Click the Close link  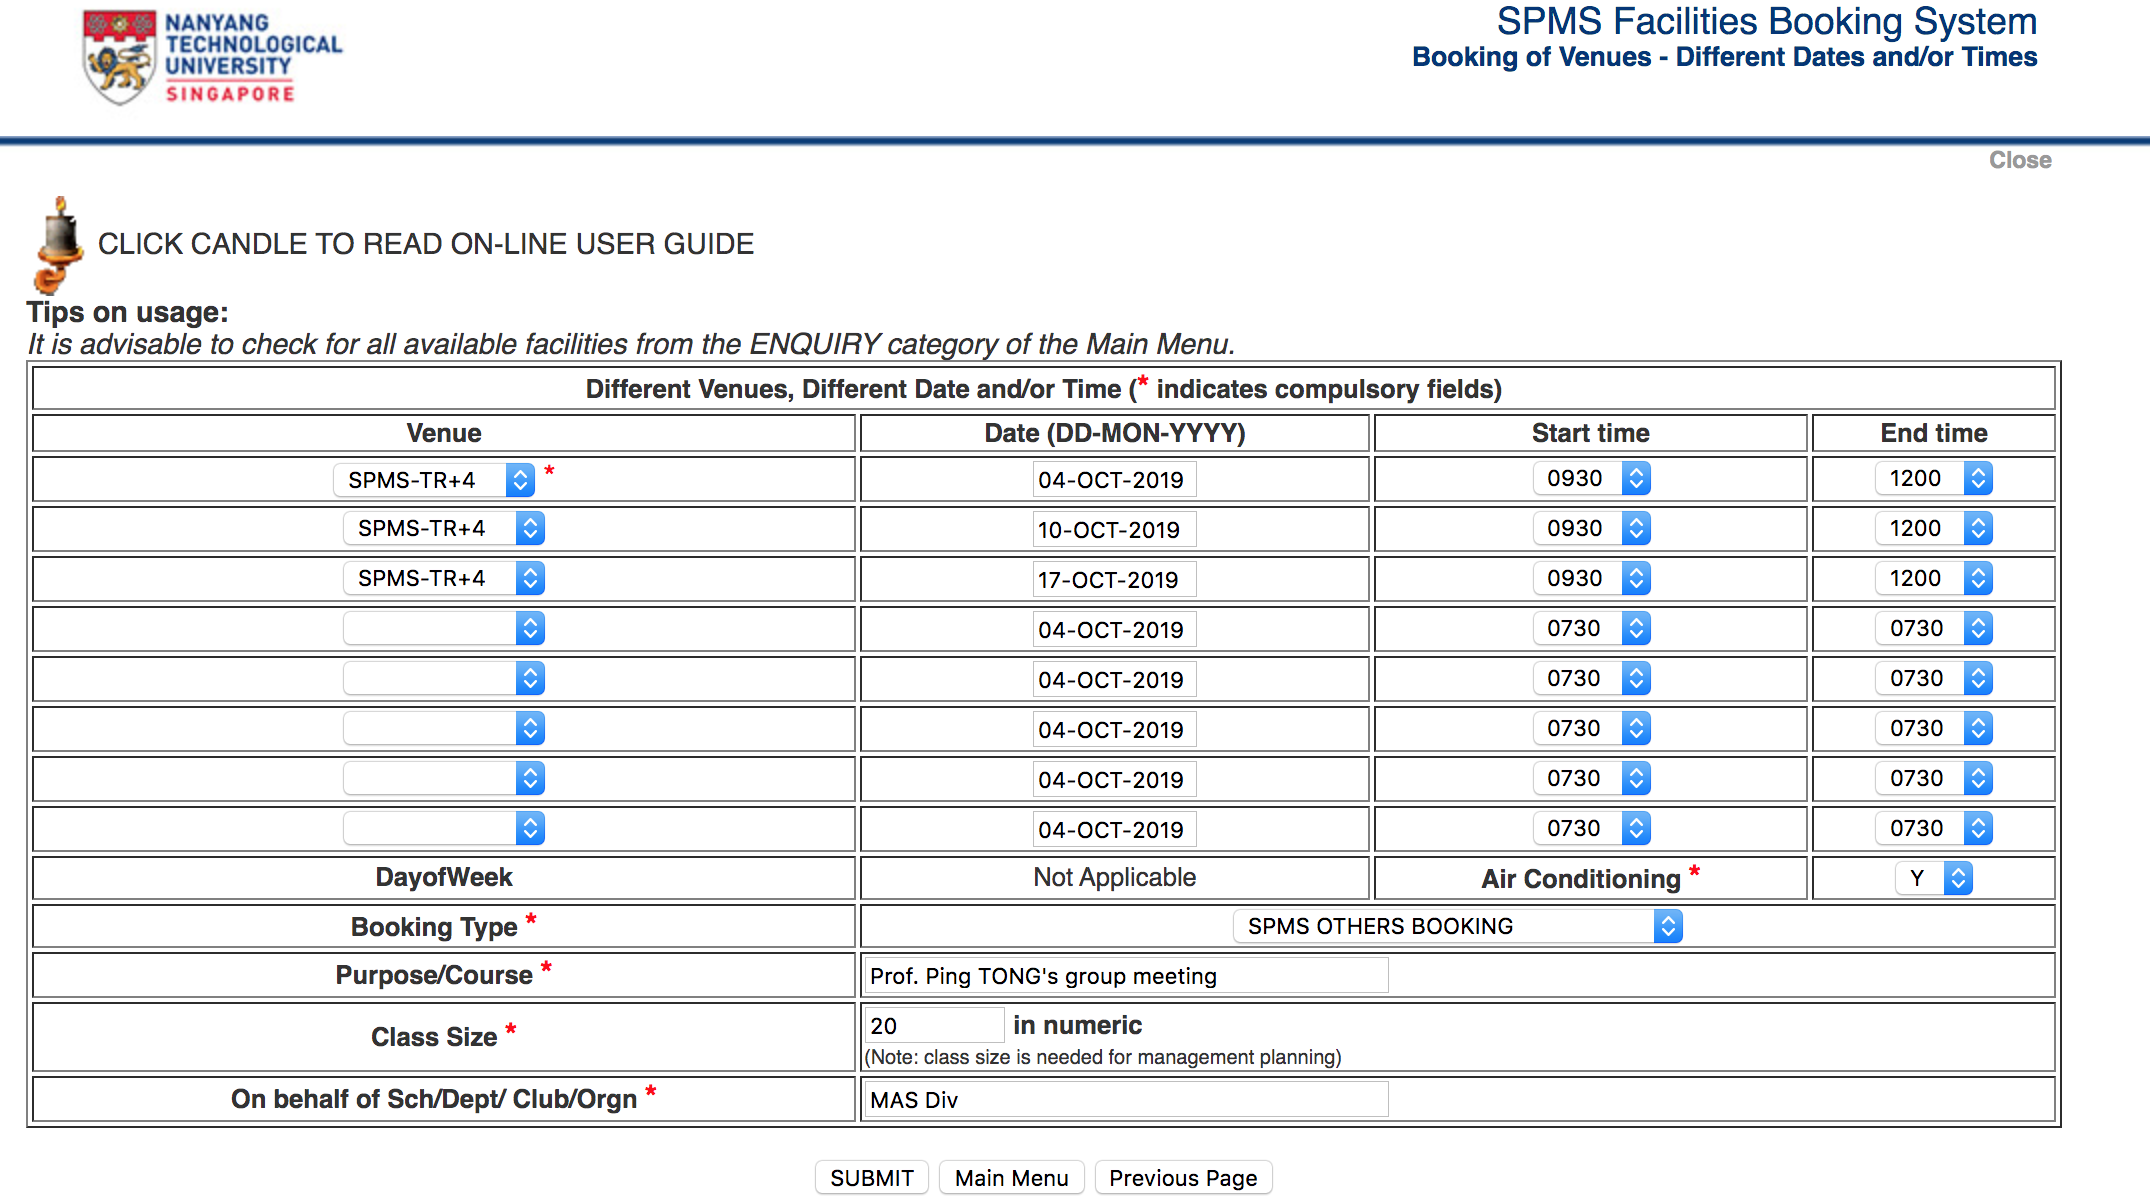(2019, 160)
